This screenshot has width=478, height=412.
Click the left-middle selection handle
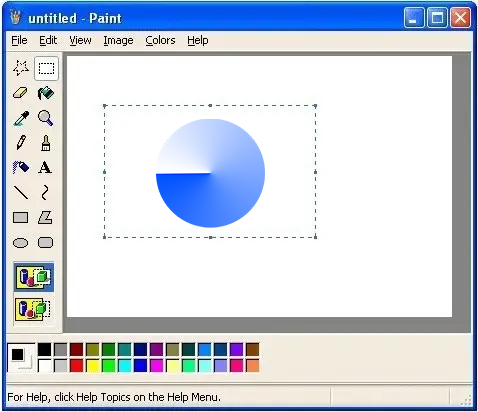pos(105,172)
